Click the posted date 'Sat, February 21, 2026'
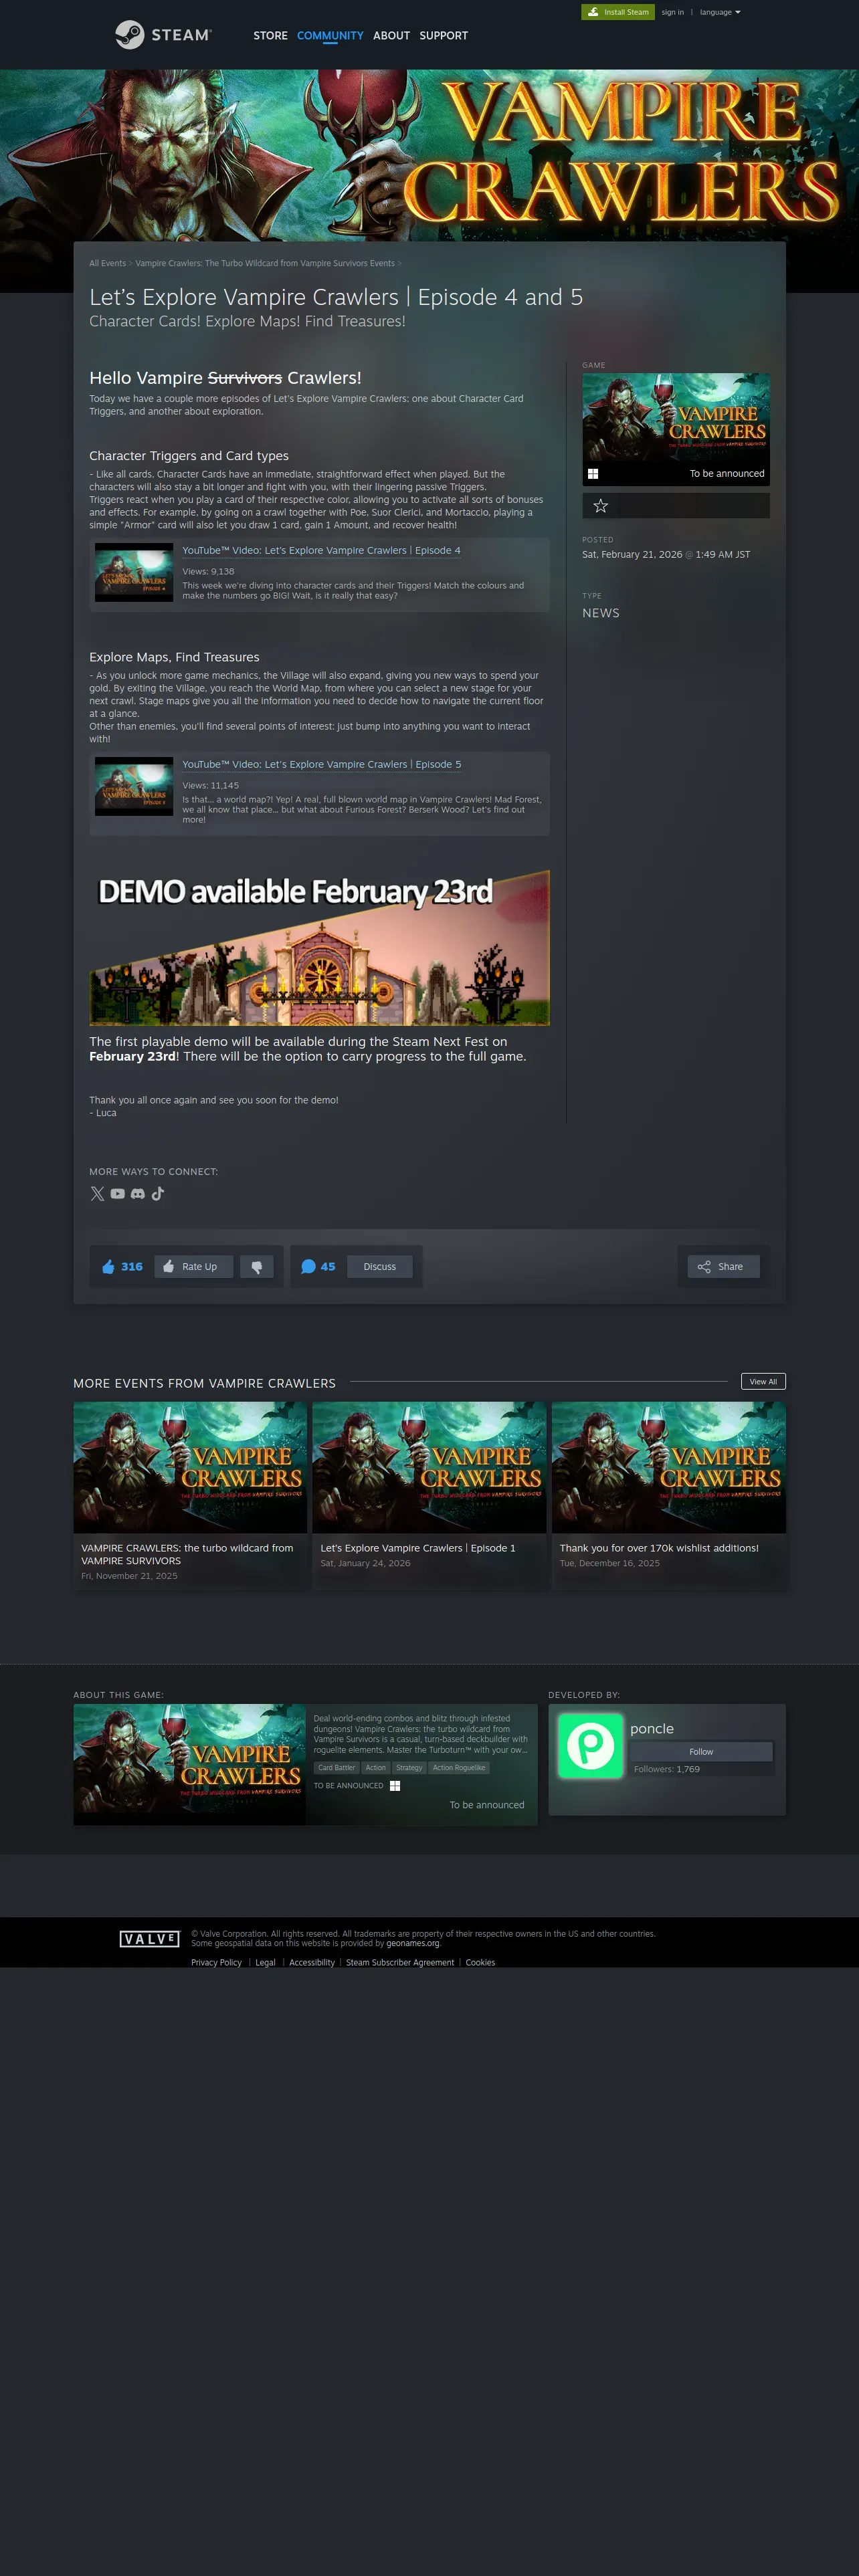The image size is (859, 2576). coord(632,554)
